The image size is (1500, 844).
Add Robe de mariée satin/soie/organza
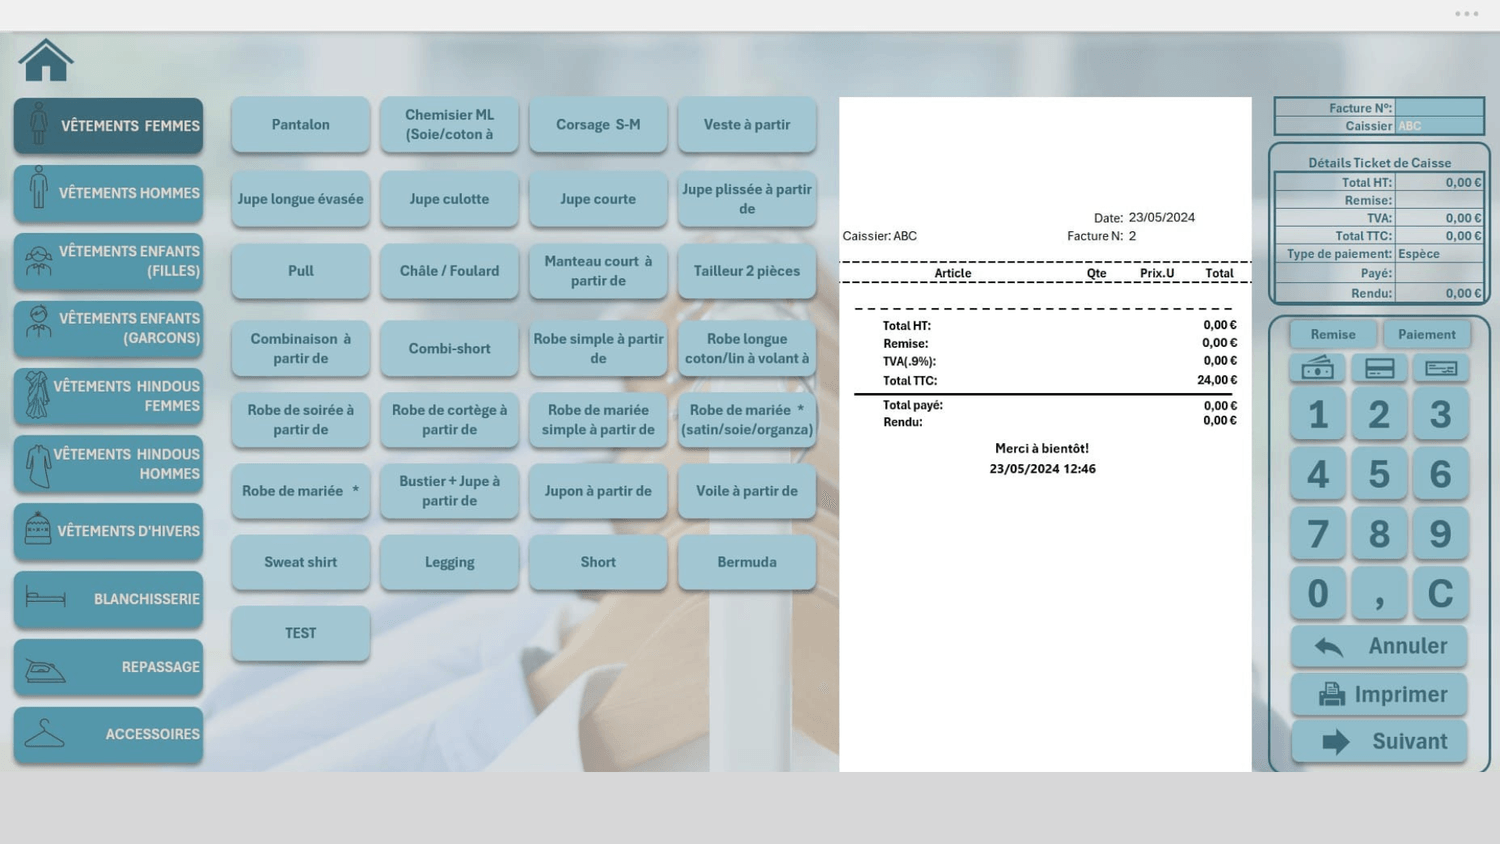[747, 420]
